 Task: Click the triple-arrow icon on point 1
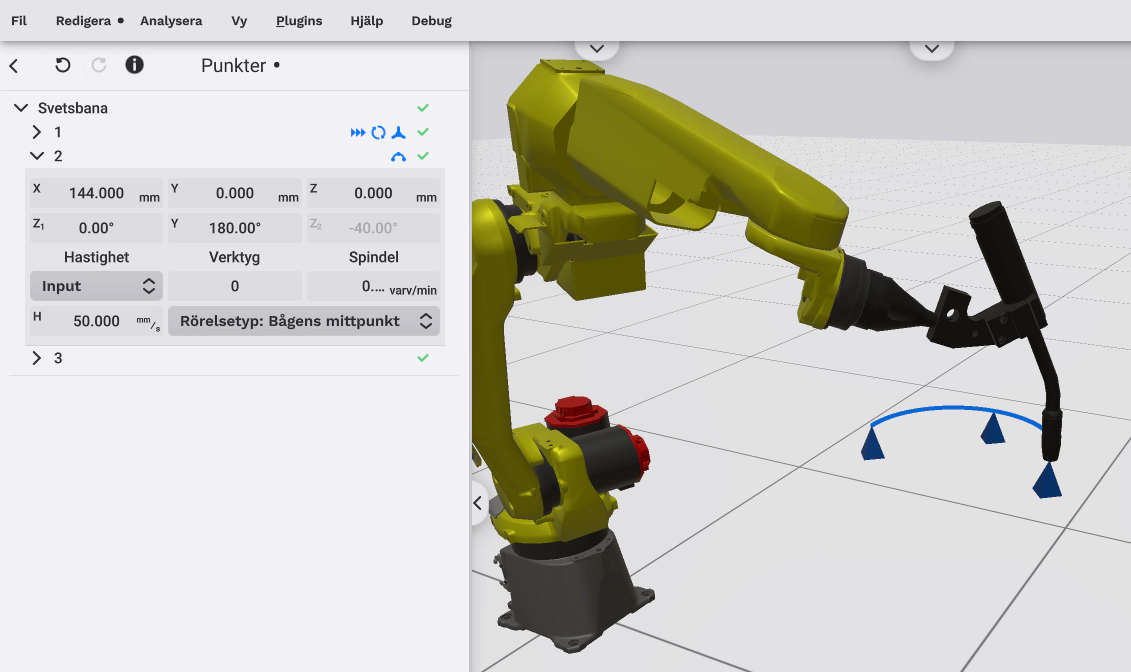coord(358,132)
